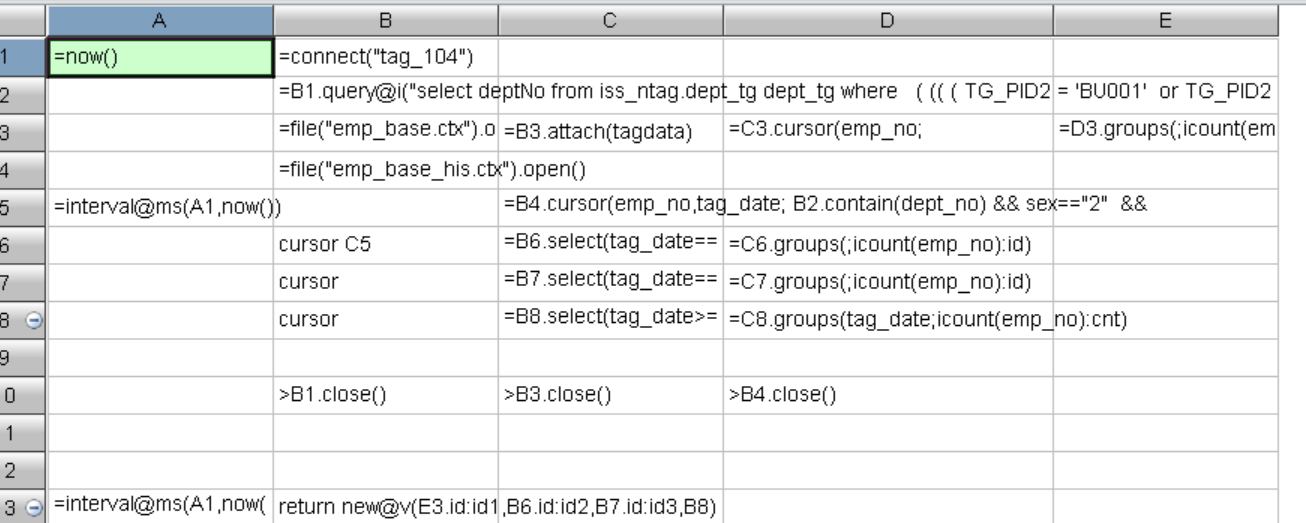The height and width of the screenshot is (523, 1306).
Task: Select column E header
Action: (1165, 19)
